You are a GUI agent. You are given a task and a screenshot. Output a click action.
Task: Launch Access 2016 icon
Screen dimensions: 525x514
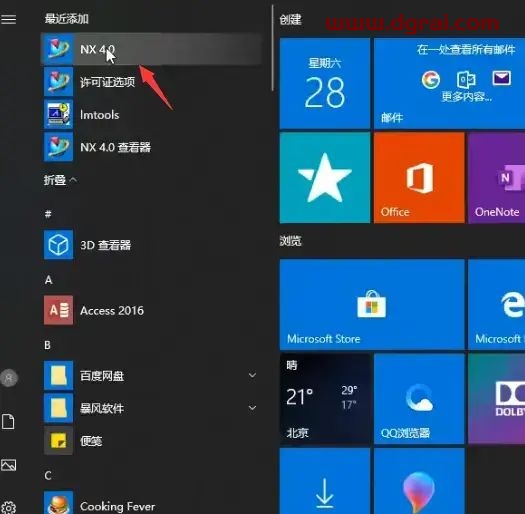[x=58, y=310]
